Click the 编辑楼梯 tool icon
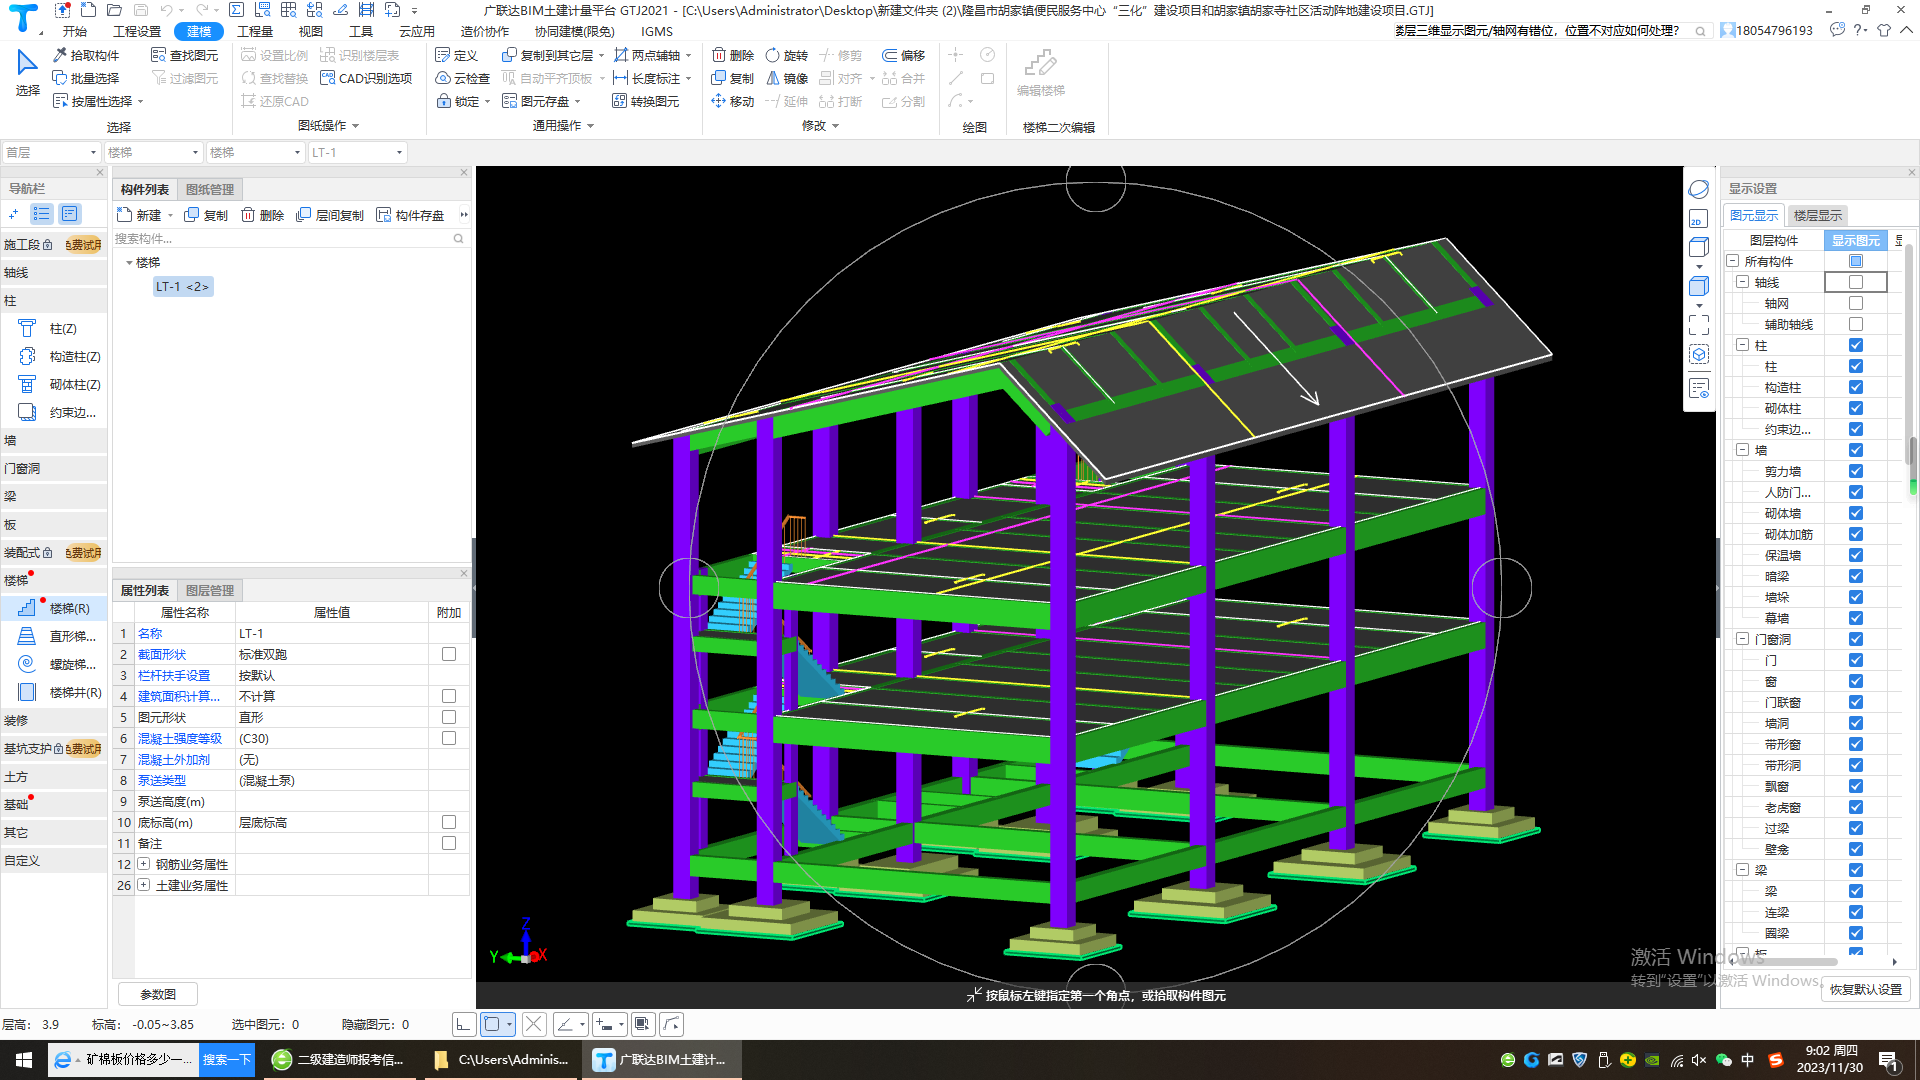The height and width of the screenshot is (1080, 1920). 1040,63
